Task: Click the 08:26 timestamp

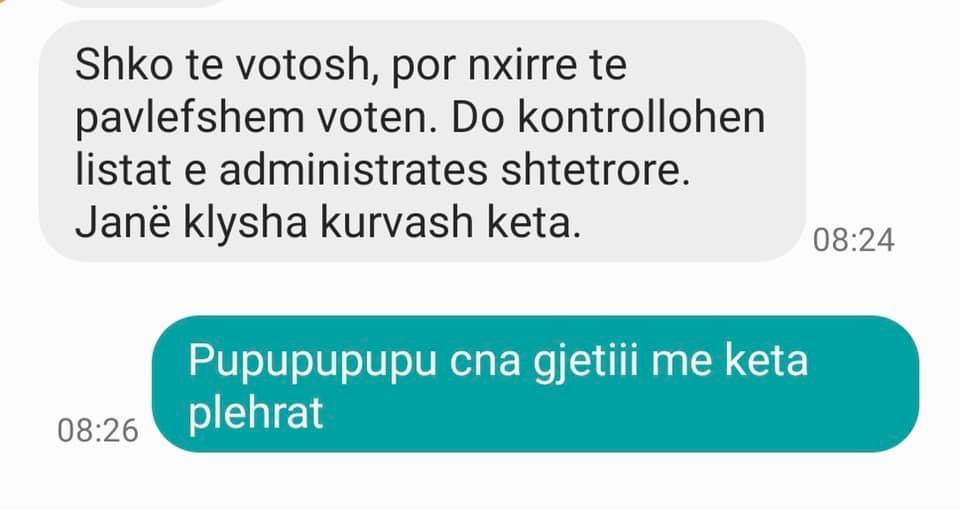Action: (98, 430)
